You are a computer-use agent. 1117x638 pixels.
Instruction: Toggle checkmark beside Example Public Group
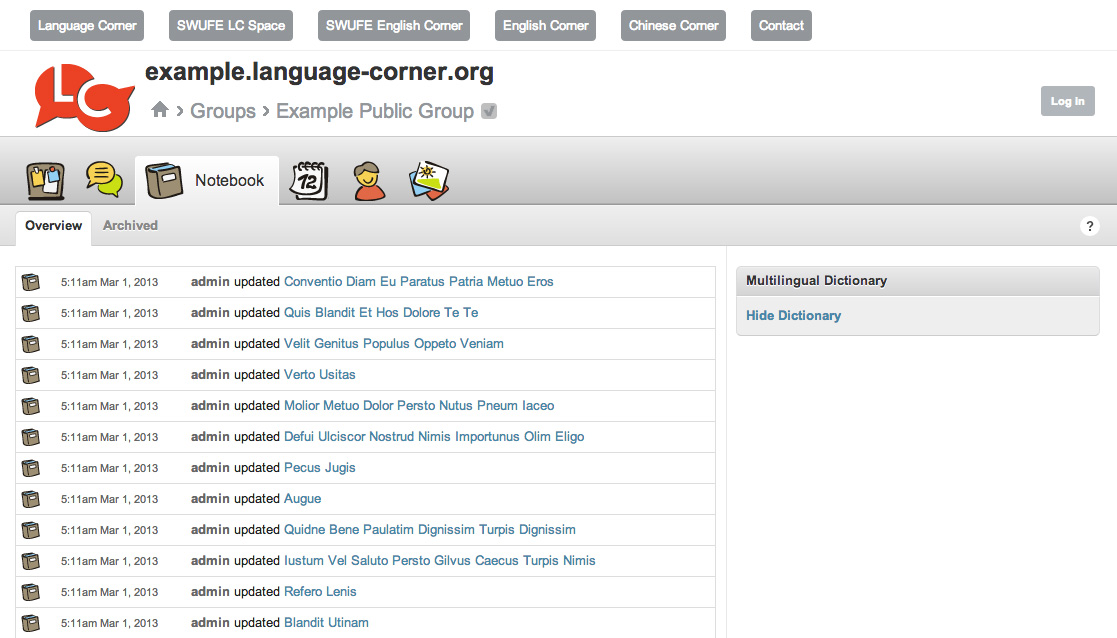489,111
